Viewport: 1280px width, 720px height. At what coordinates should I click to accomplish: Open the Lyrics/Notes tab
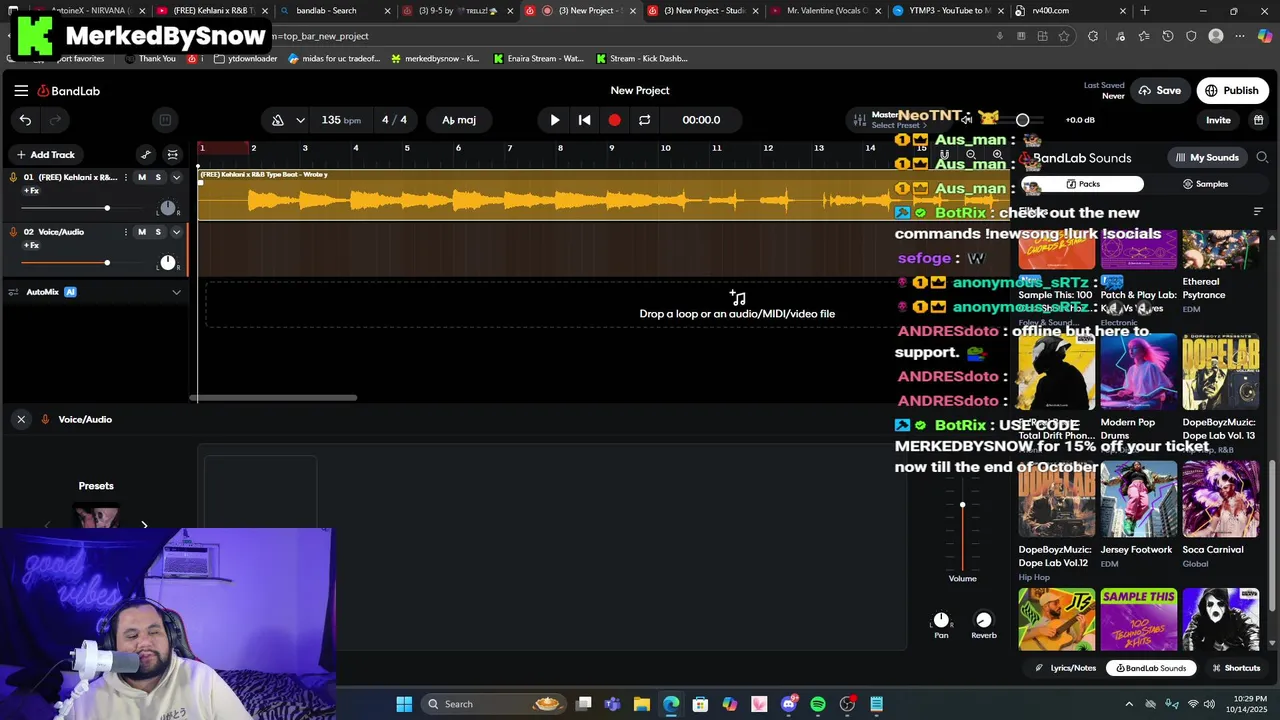1065,668
